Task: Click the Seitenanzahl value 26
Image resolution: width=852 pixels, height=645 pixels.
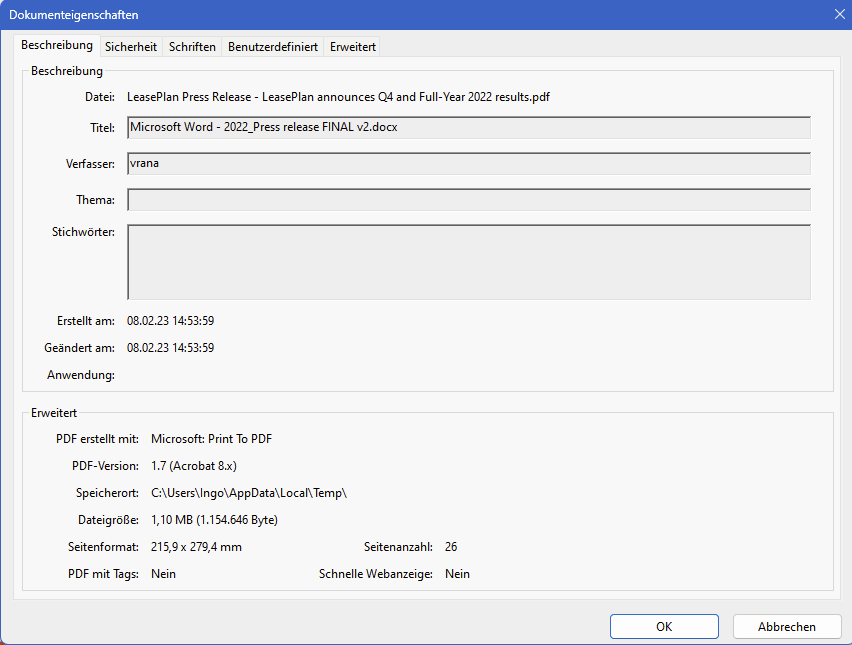Action: (x=451, y=547)
